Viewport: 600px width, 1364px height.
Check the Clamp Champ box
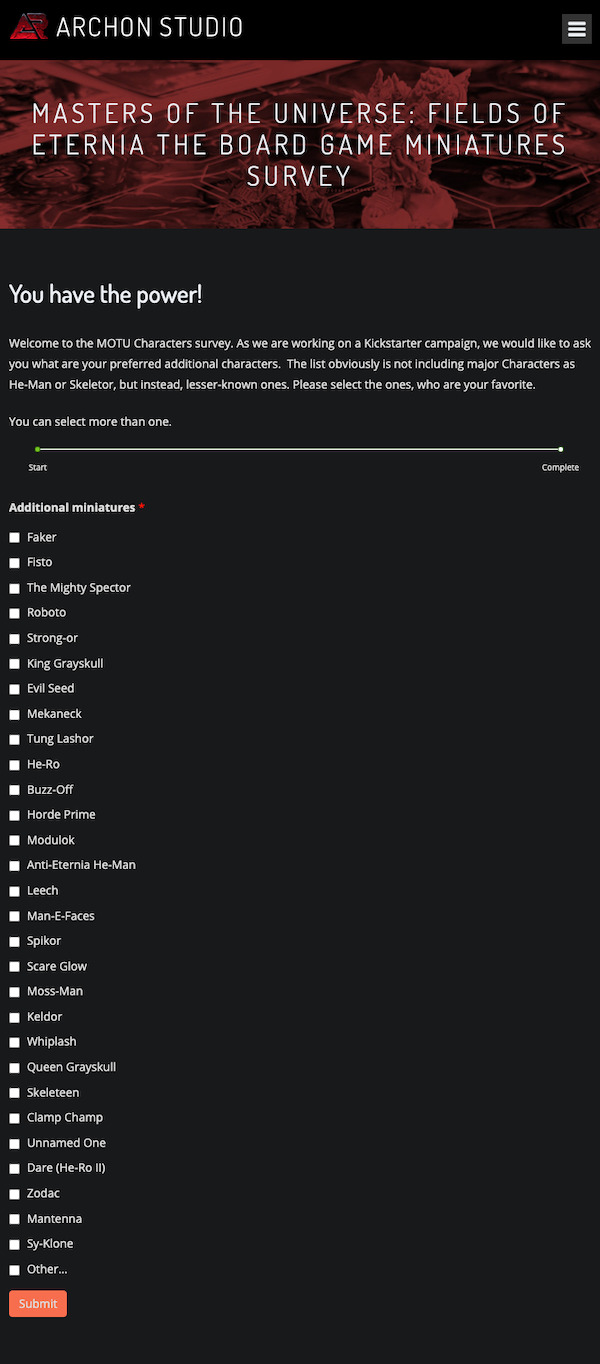15,1118
